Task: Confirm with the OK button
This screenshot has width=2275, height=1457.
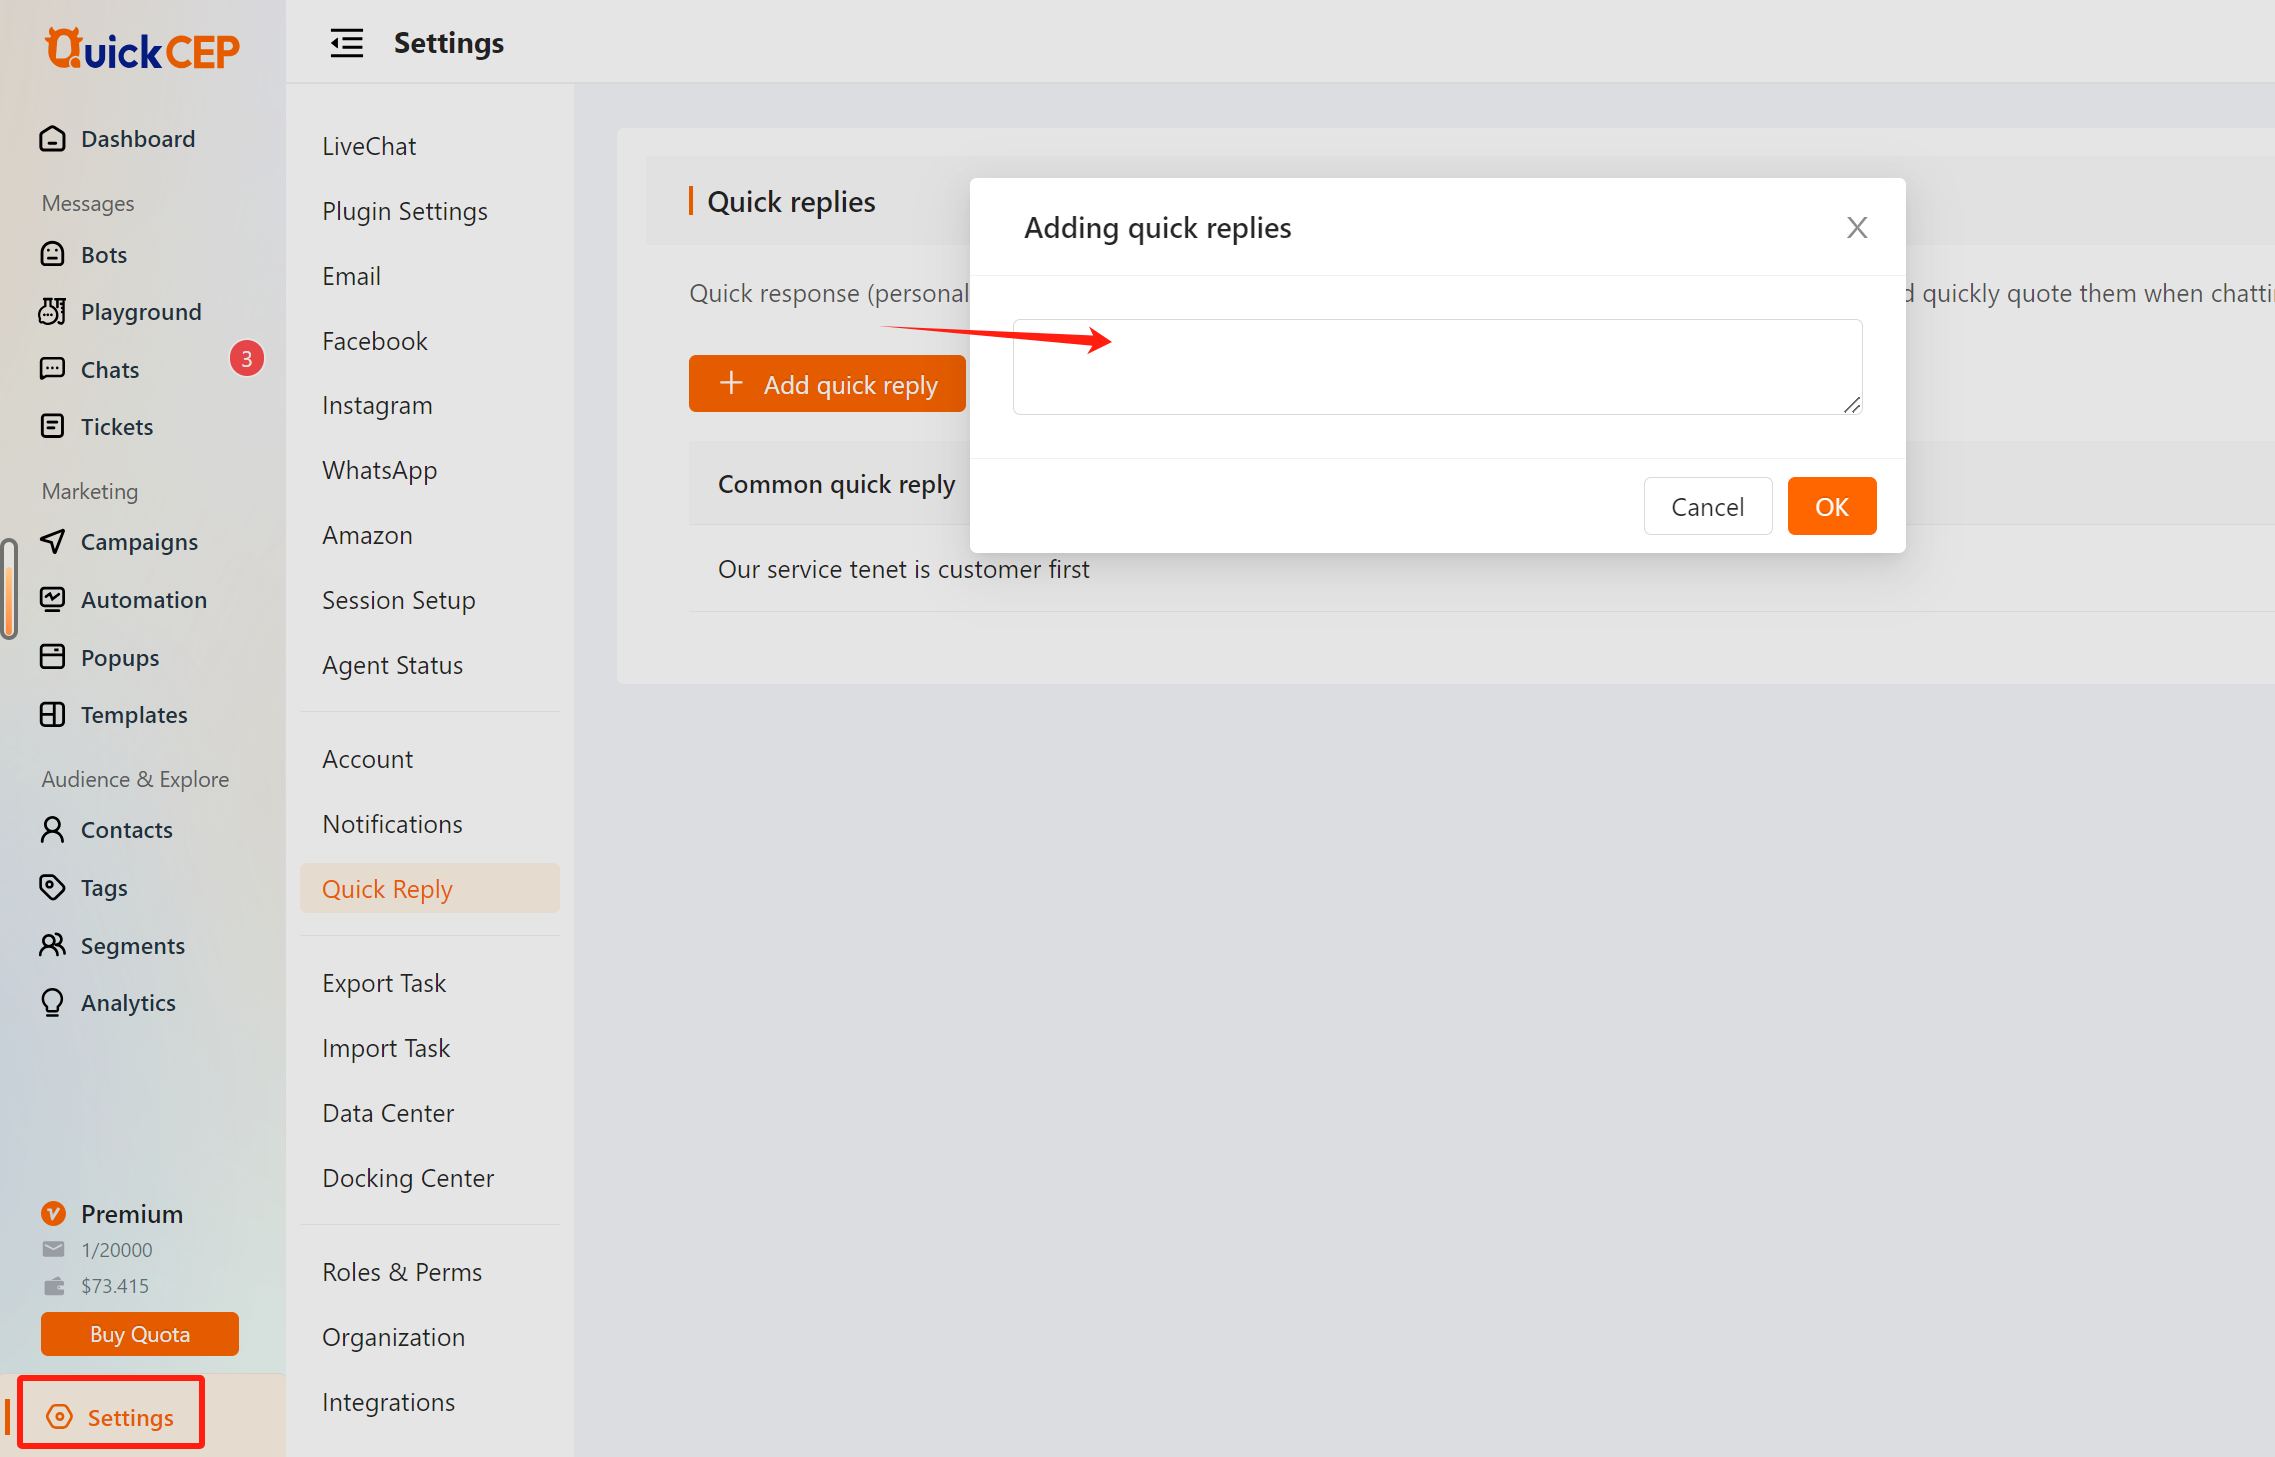Action: click(1831, 507)
